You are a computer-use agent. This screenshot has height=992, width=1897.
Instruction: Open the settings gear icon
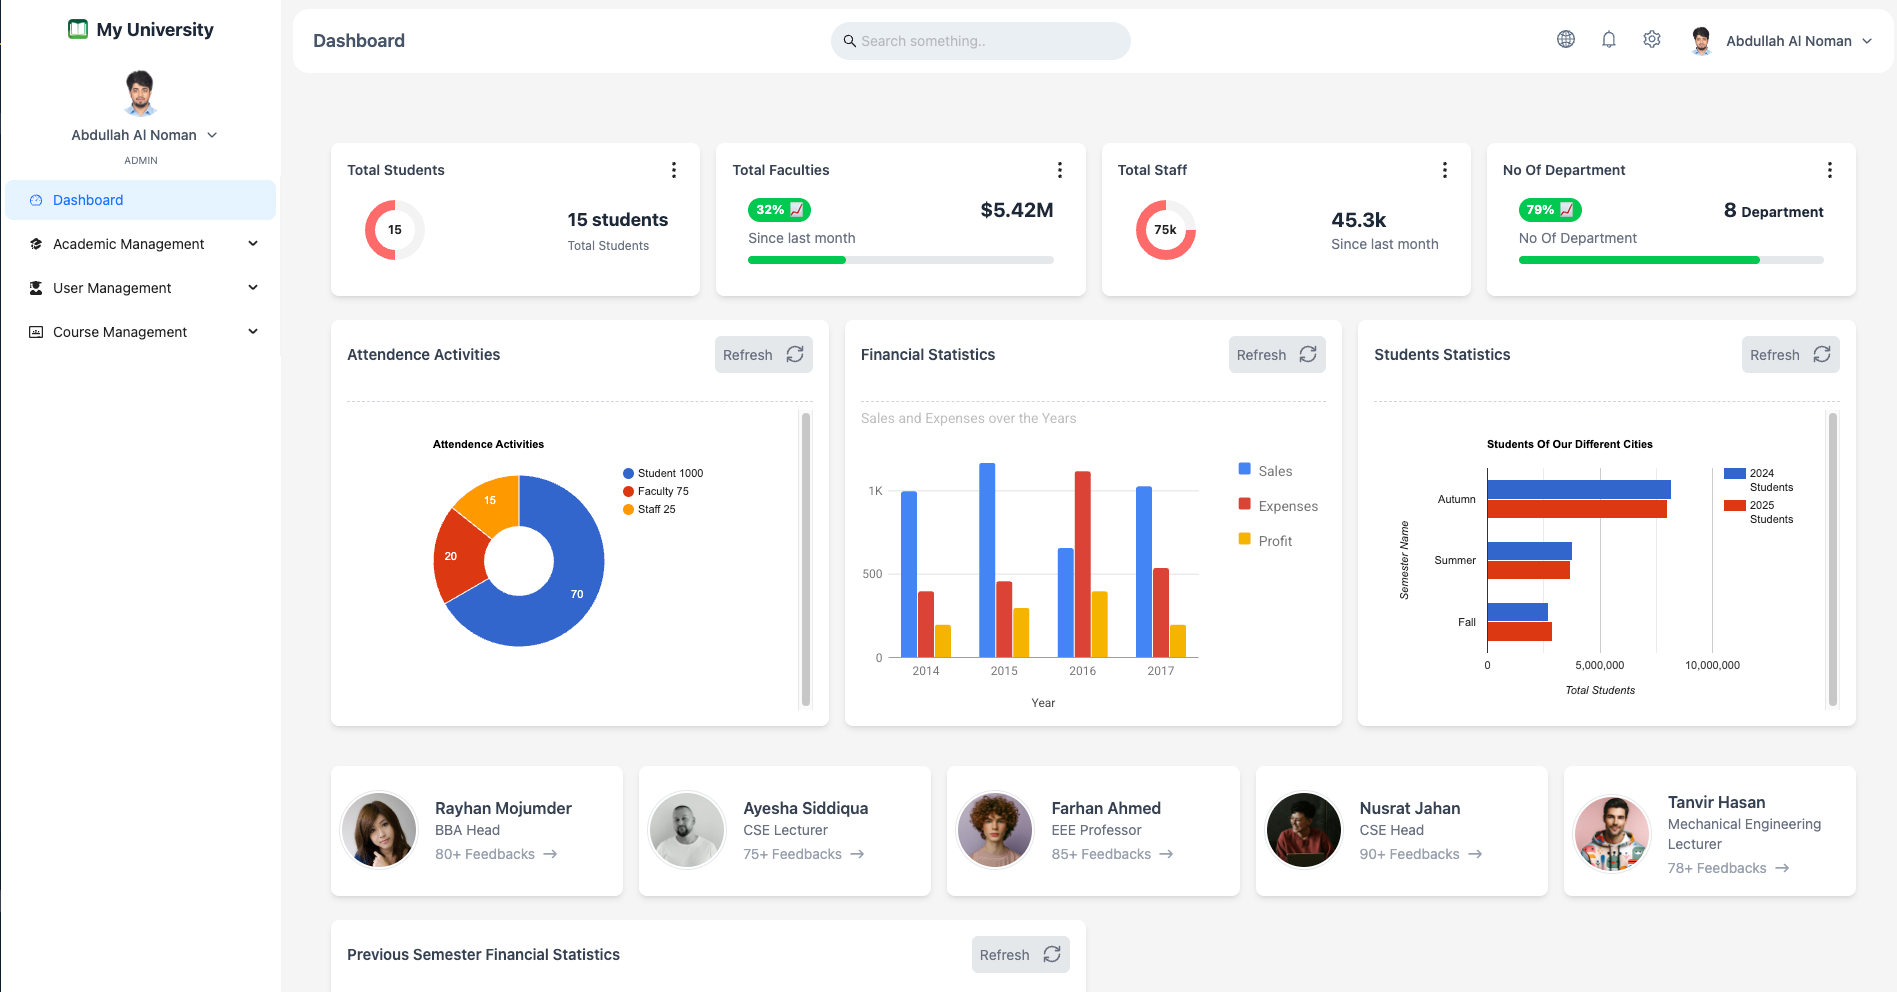coord(1652,39)
